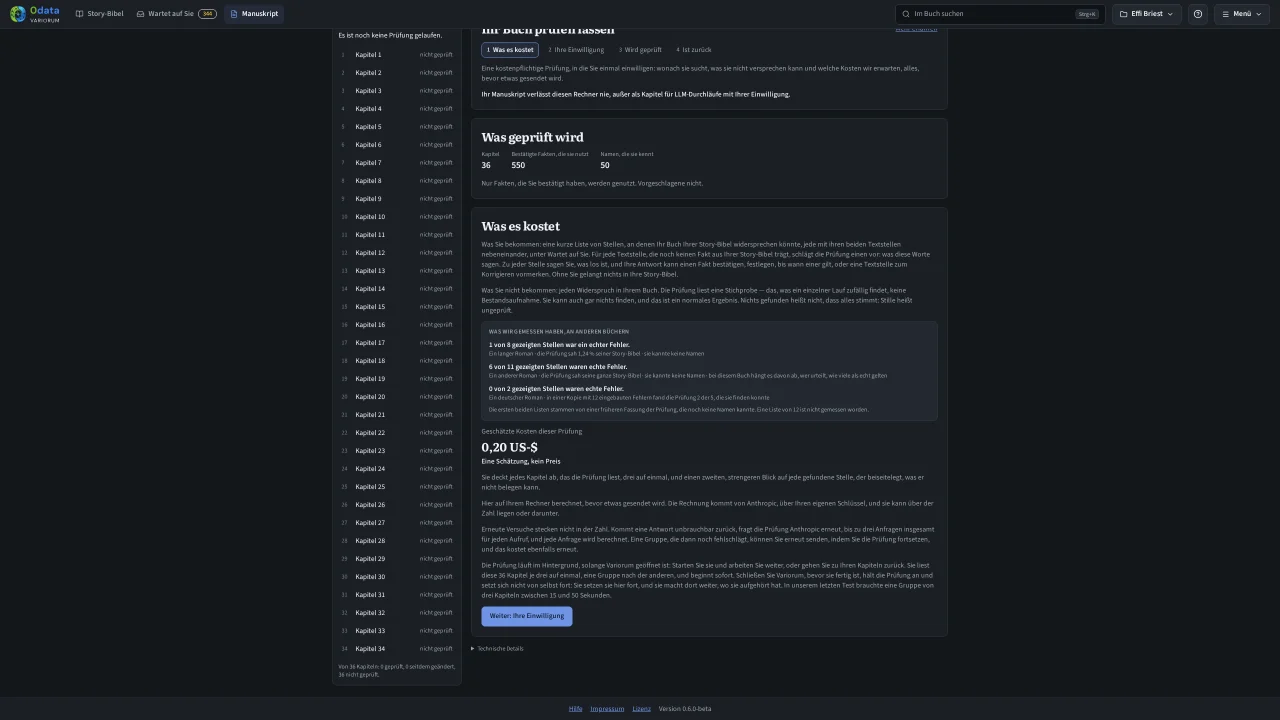Image resolution: width=1280 pixels, height=720 pixels.
Task: Click the Odata Variorum logo
Action: tap(35, 14)
